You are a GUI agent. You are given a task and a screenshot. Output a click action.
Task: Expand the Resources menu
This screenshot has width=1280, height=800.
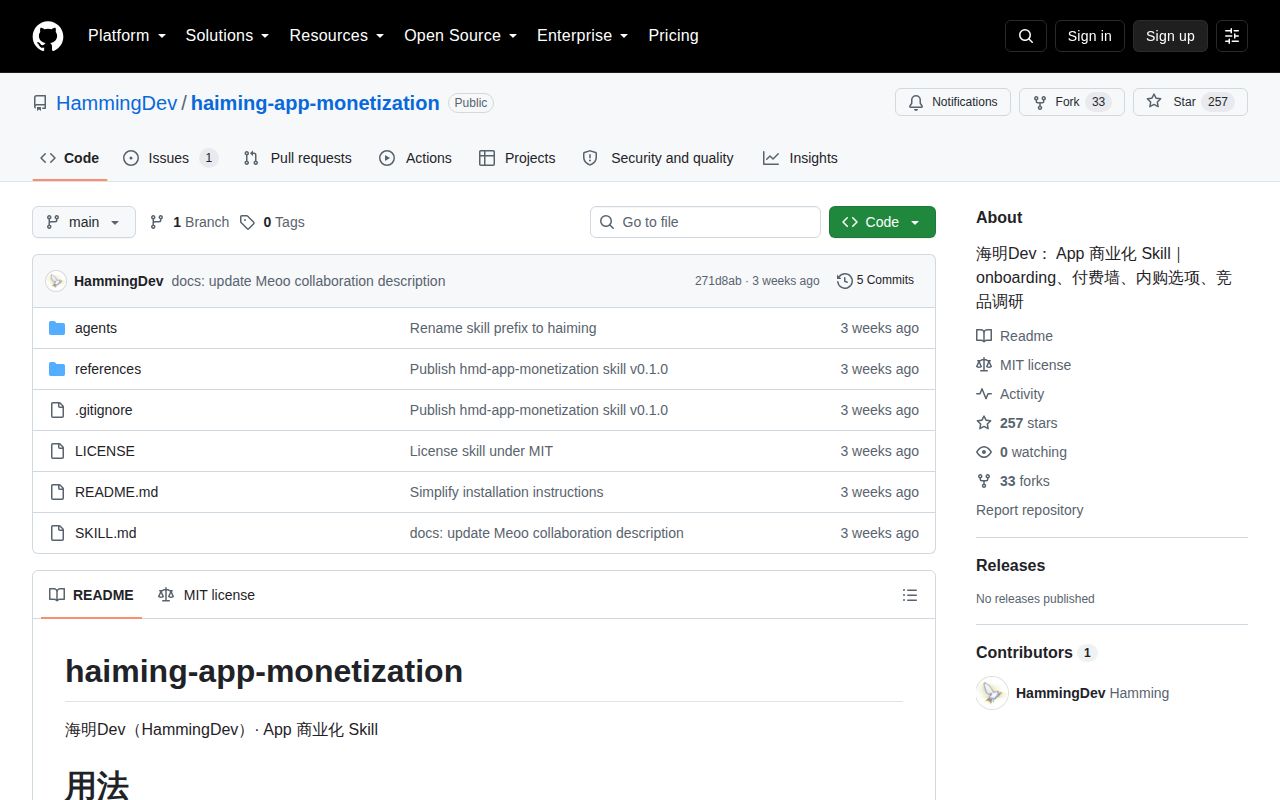337,36
